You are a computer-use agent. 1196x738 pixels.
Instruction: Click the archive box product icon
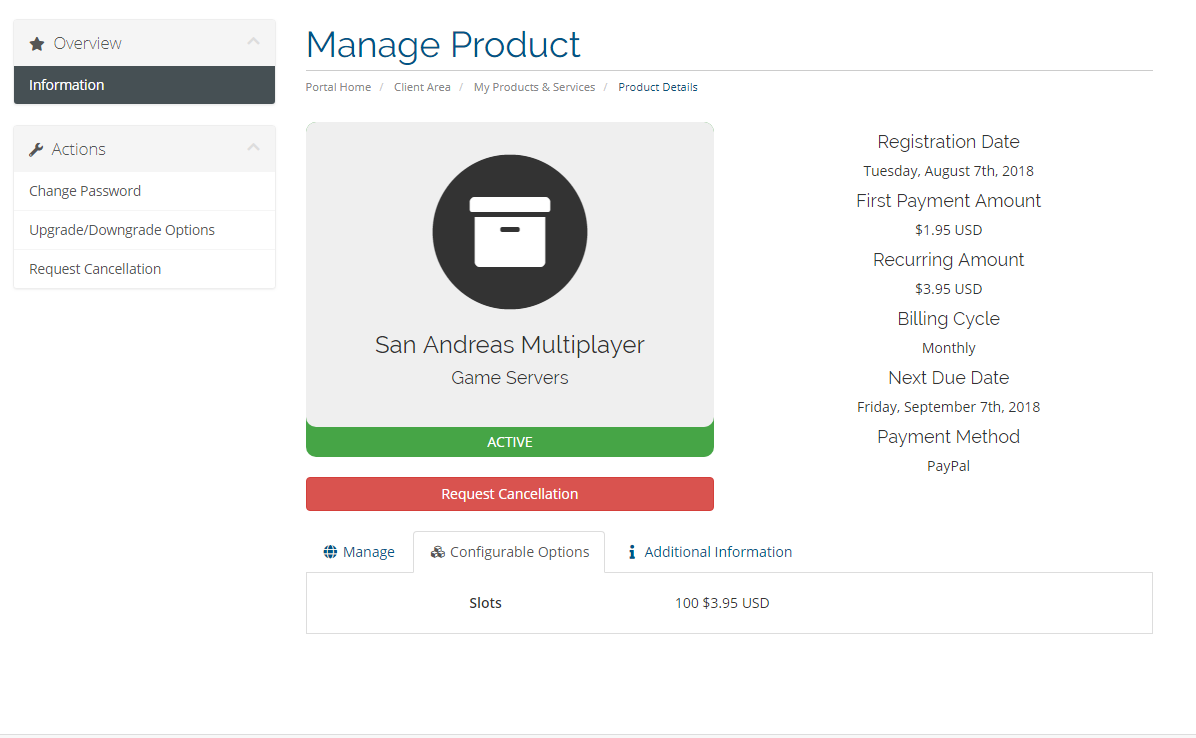510,232
